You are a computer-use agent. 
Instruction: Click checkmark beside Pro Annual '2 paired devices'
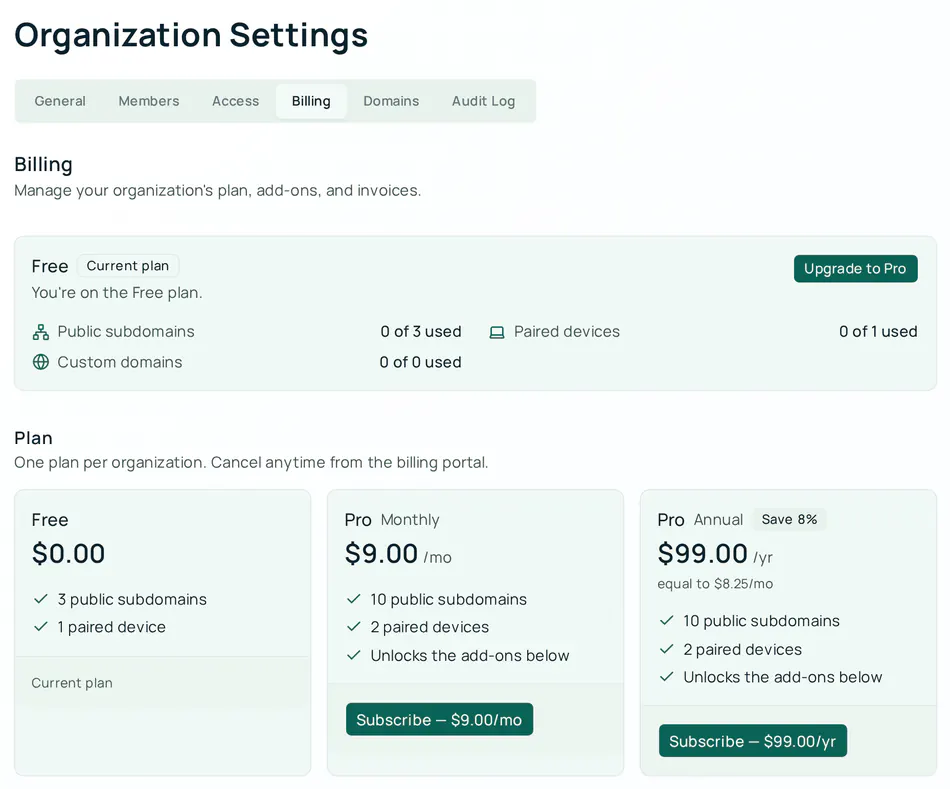[x=666, y=650]
